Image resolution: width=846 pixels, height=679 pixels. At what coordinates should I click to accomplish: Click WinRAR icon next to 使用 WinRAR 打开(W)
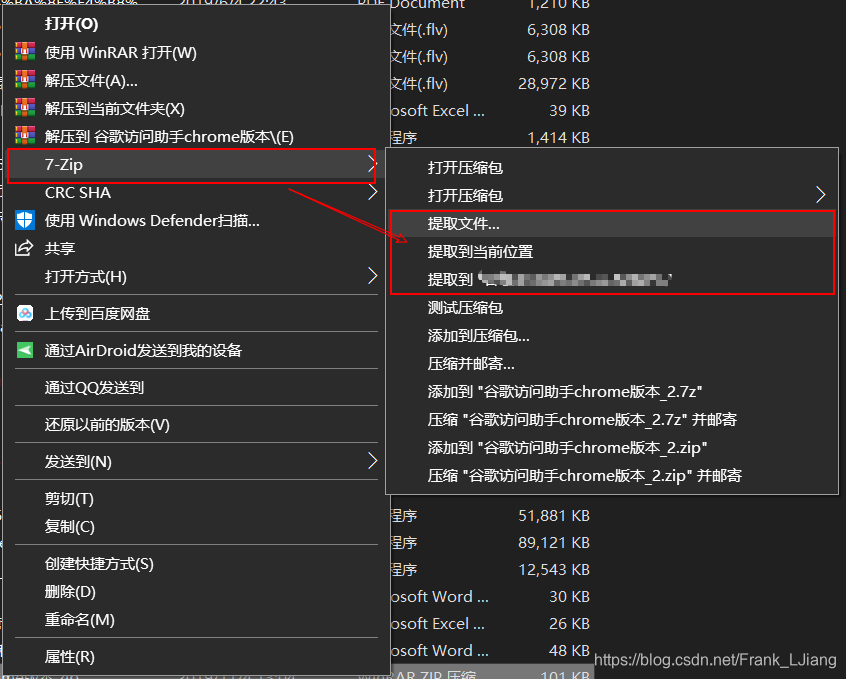click(x=25, y=52)
